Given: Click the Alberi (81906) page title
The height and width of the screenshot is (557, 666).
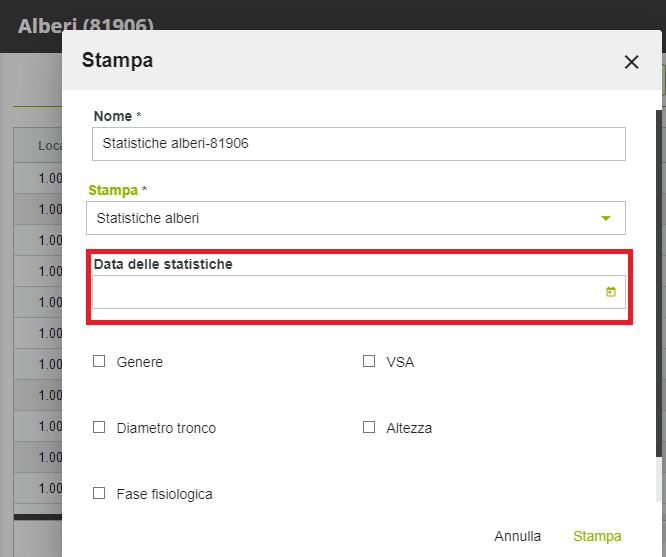Looking at the screenshot, I should (86, 25).
